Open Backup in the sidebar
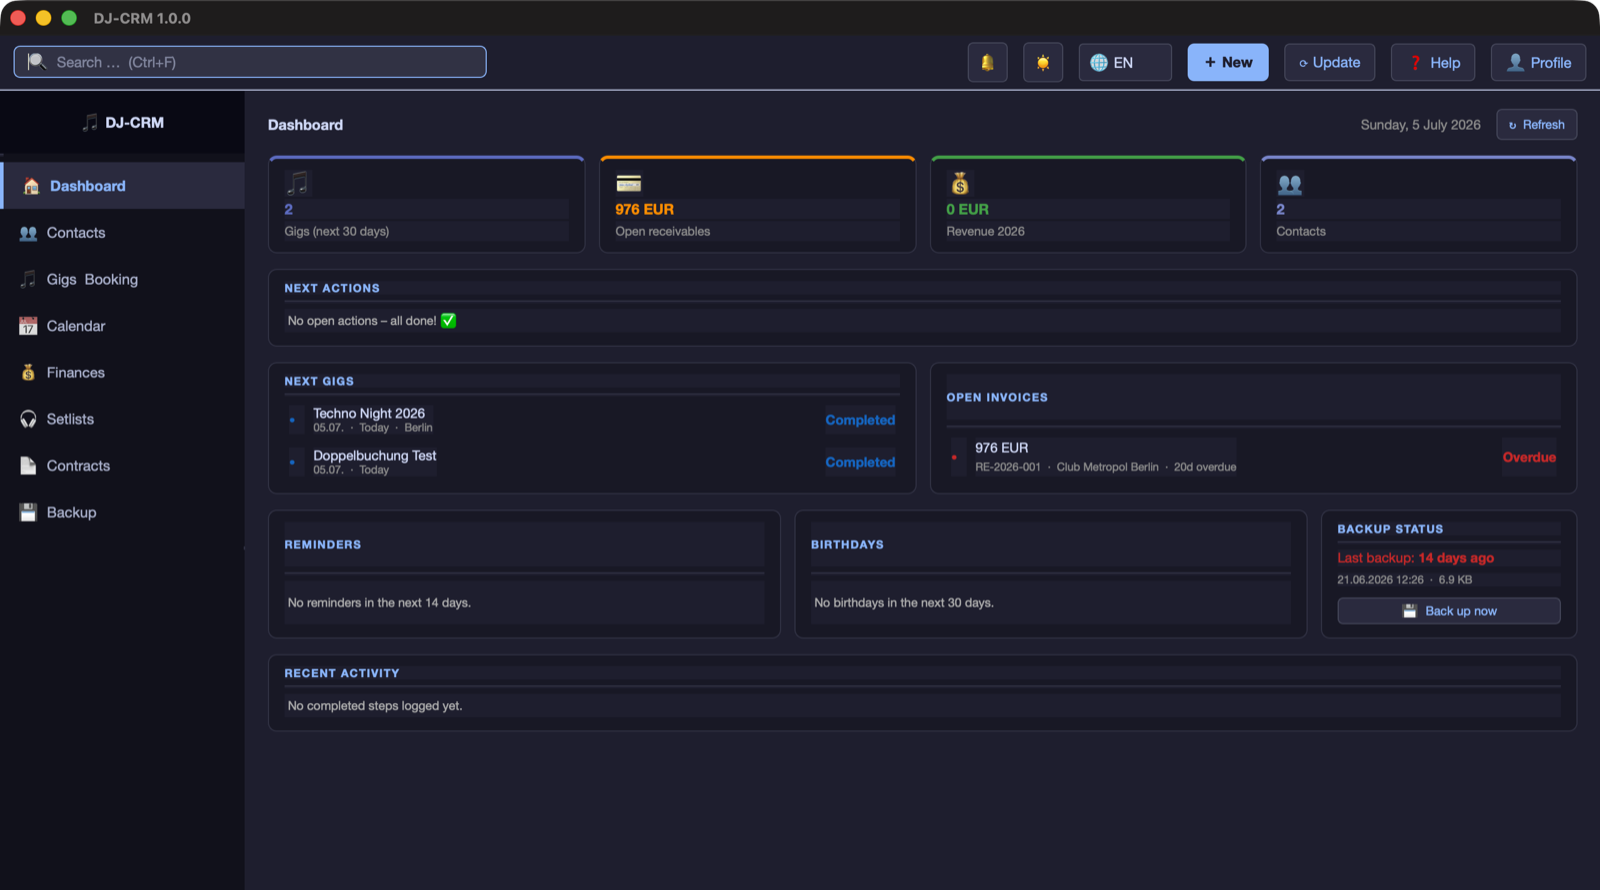The width and height of the screenshot is (1600, 890). click(x=122, y=512)
